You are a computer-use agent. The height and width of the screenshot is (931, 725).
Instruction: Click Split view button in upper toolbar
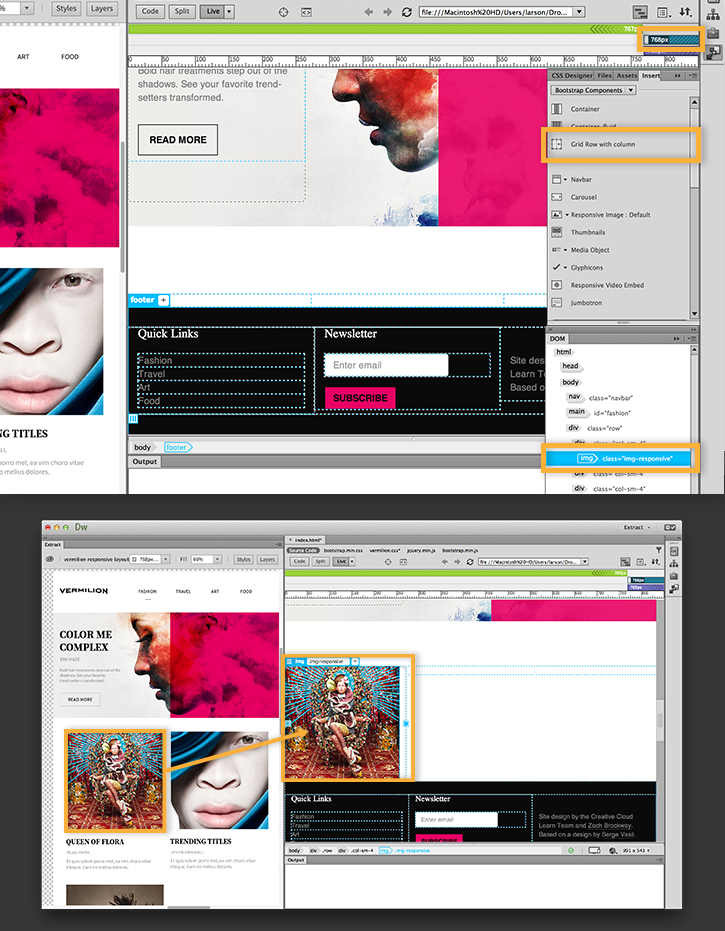pyautogui.click(x=182, y=11)
